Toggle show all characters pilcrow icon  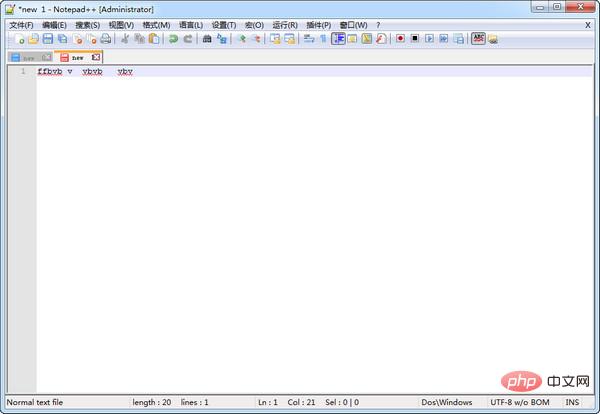tap(323, 39)
